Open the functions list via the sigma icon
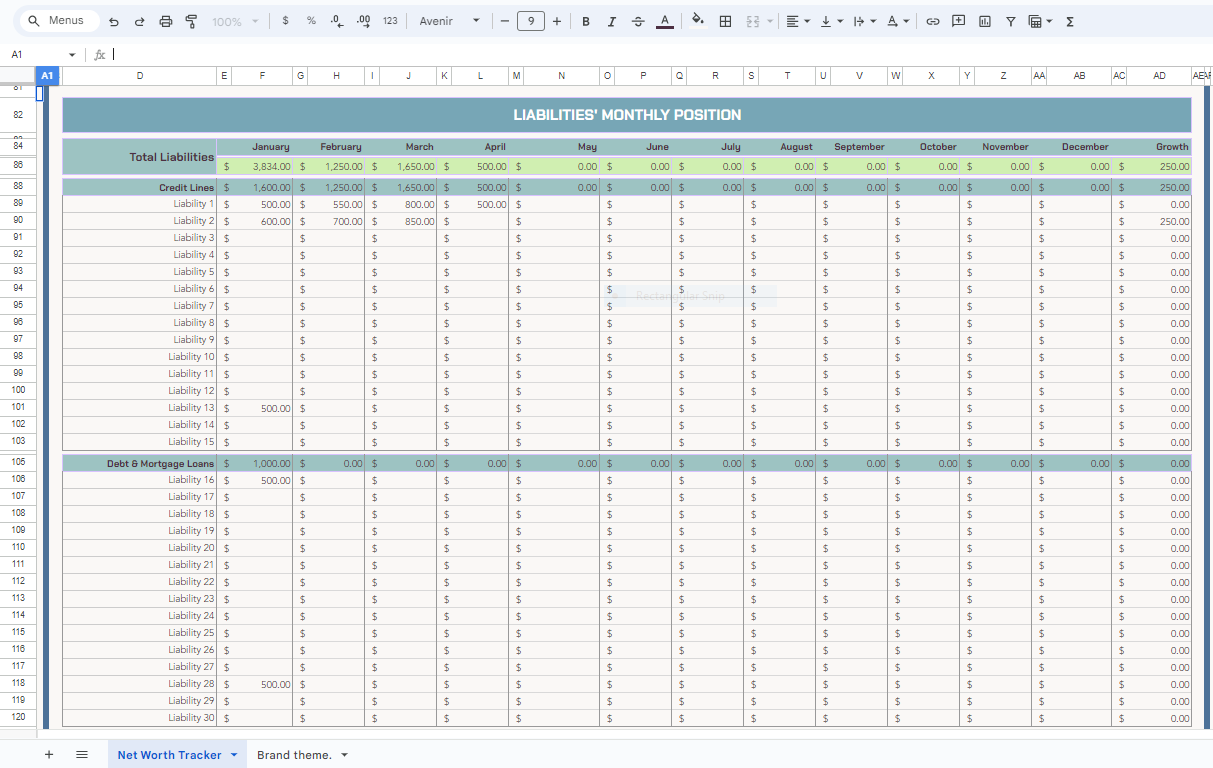This screenshot has height=768, width=1213. click(x=1068, y=20)
